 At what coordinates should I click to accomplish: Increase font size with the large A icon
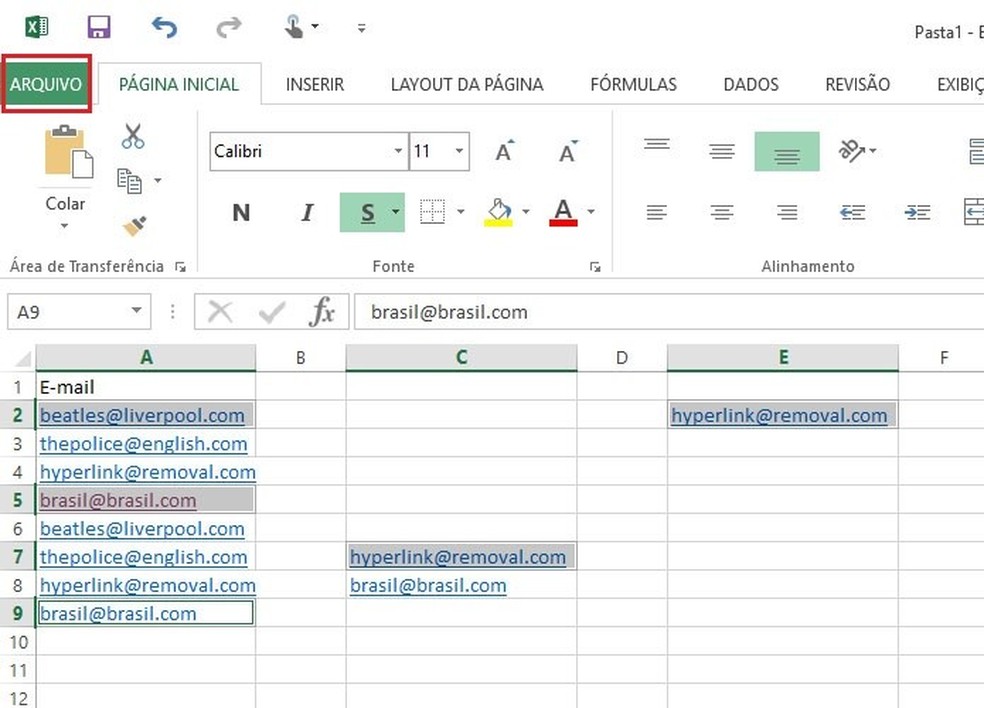(x=502, y=149)
